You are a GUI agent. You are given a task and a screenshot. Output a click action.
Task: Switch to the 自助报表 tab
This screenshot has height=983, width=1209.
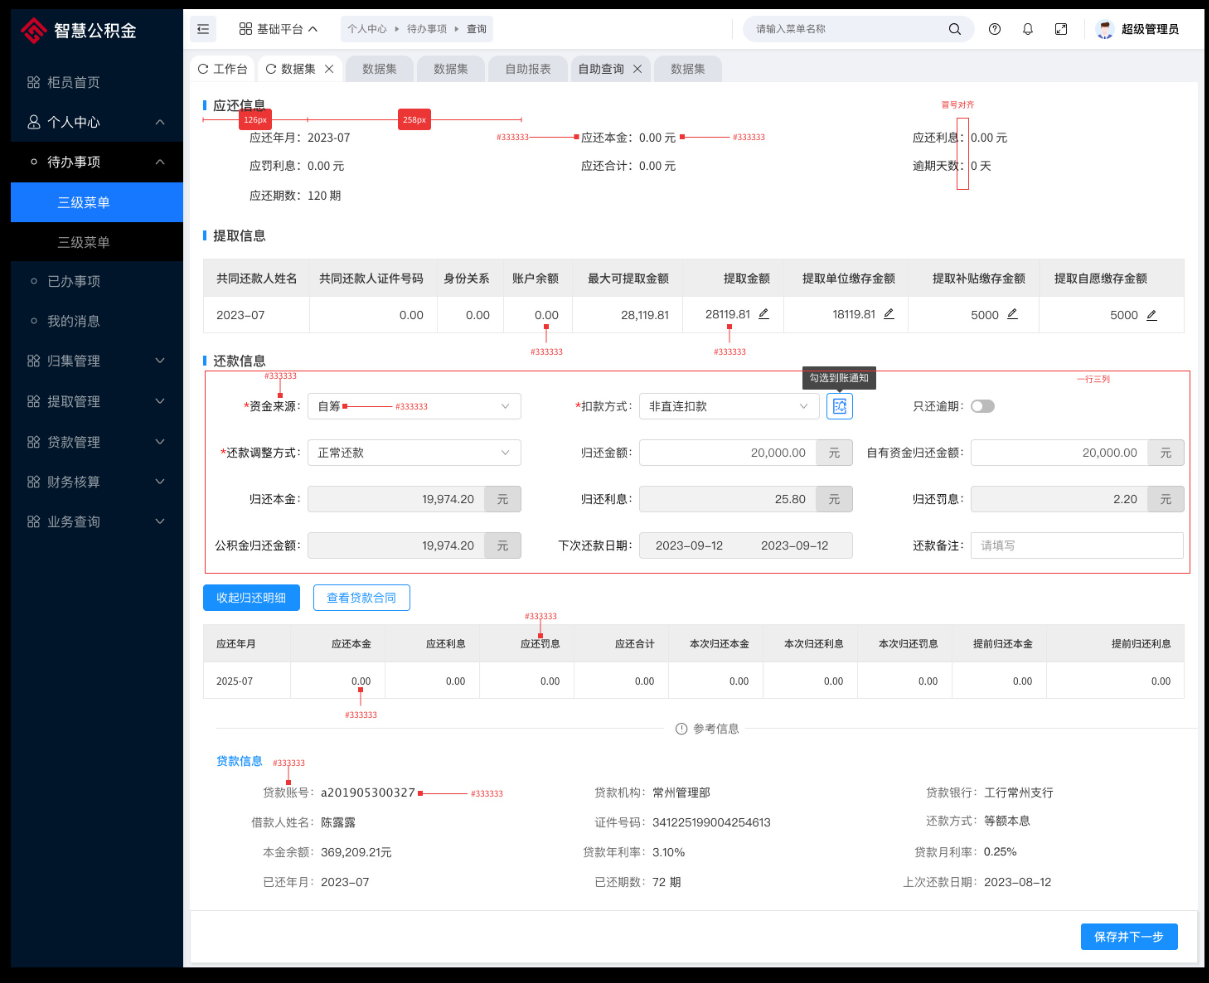point(528,69)
